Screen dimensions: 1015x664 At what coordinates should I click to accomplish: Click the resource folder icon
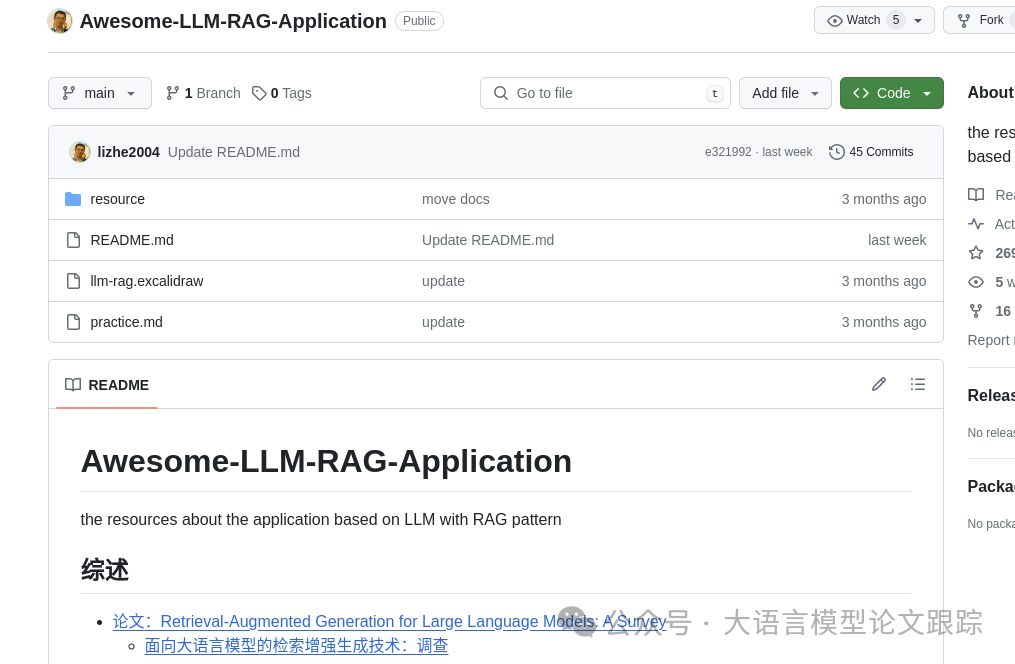click(73, 199)
